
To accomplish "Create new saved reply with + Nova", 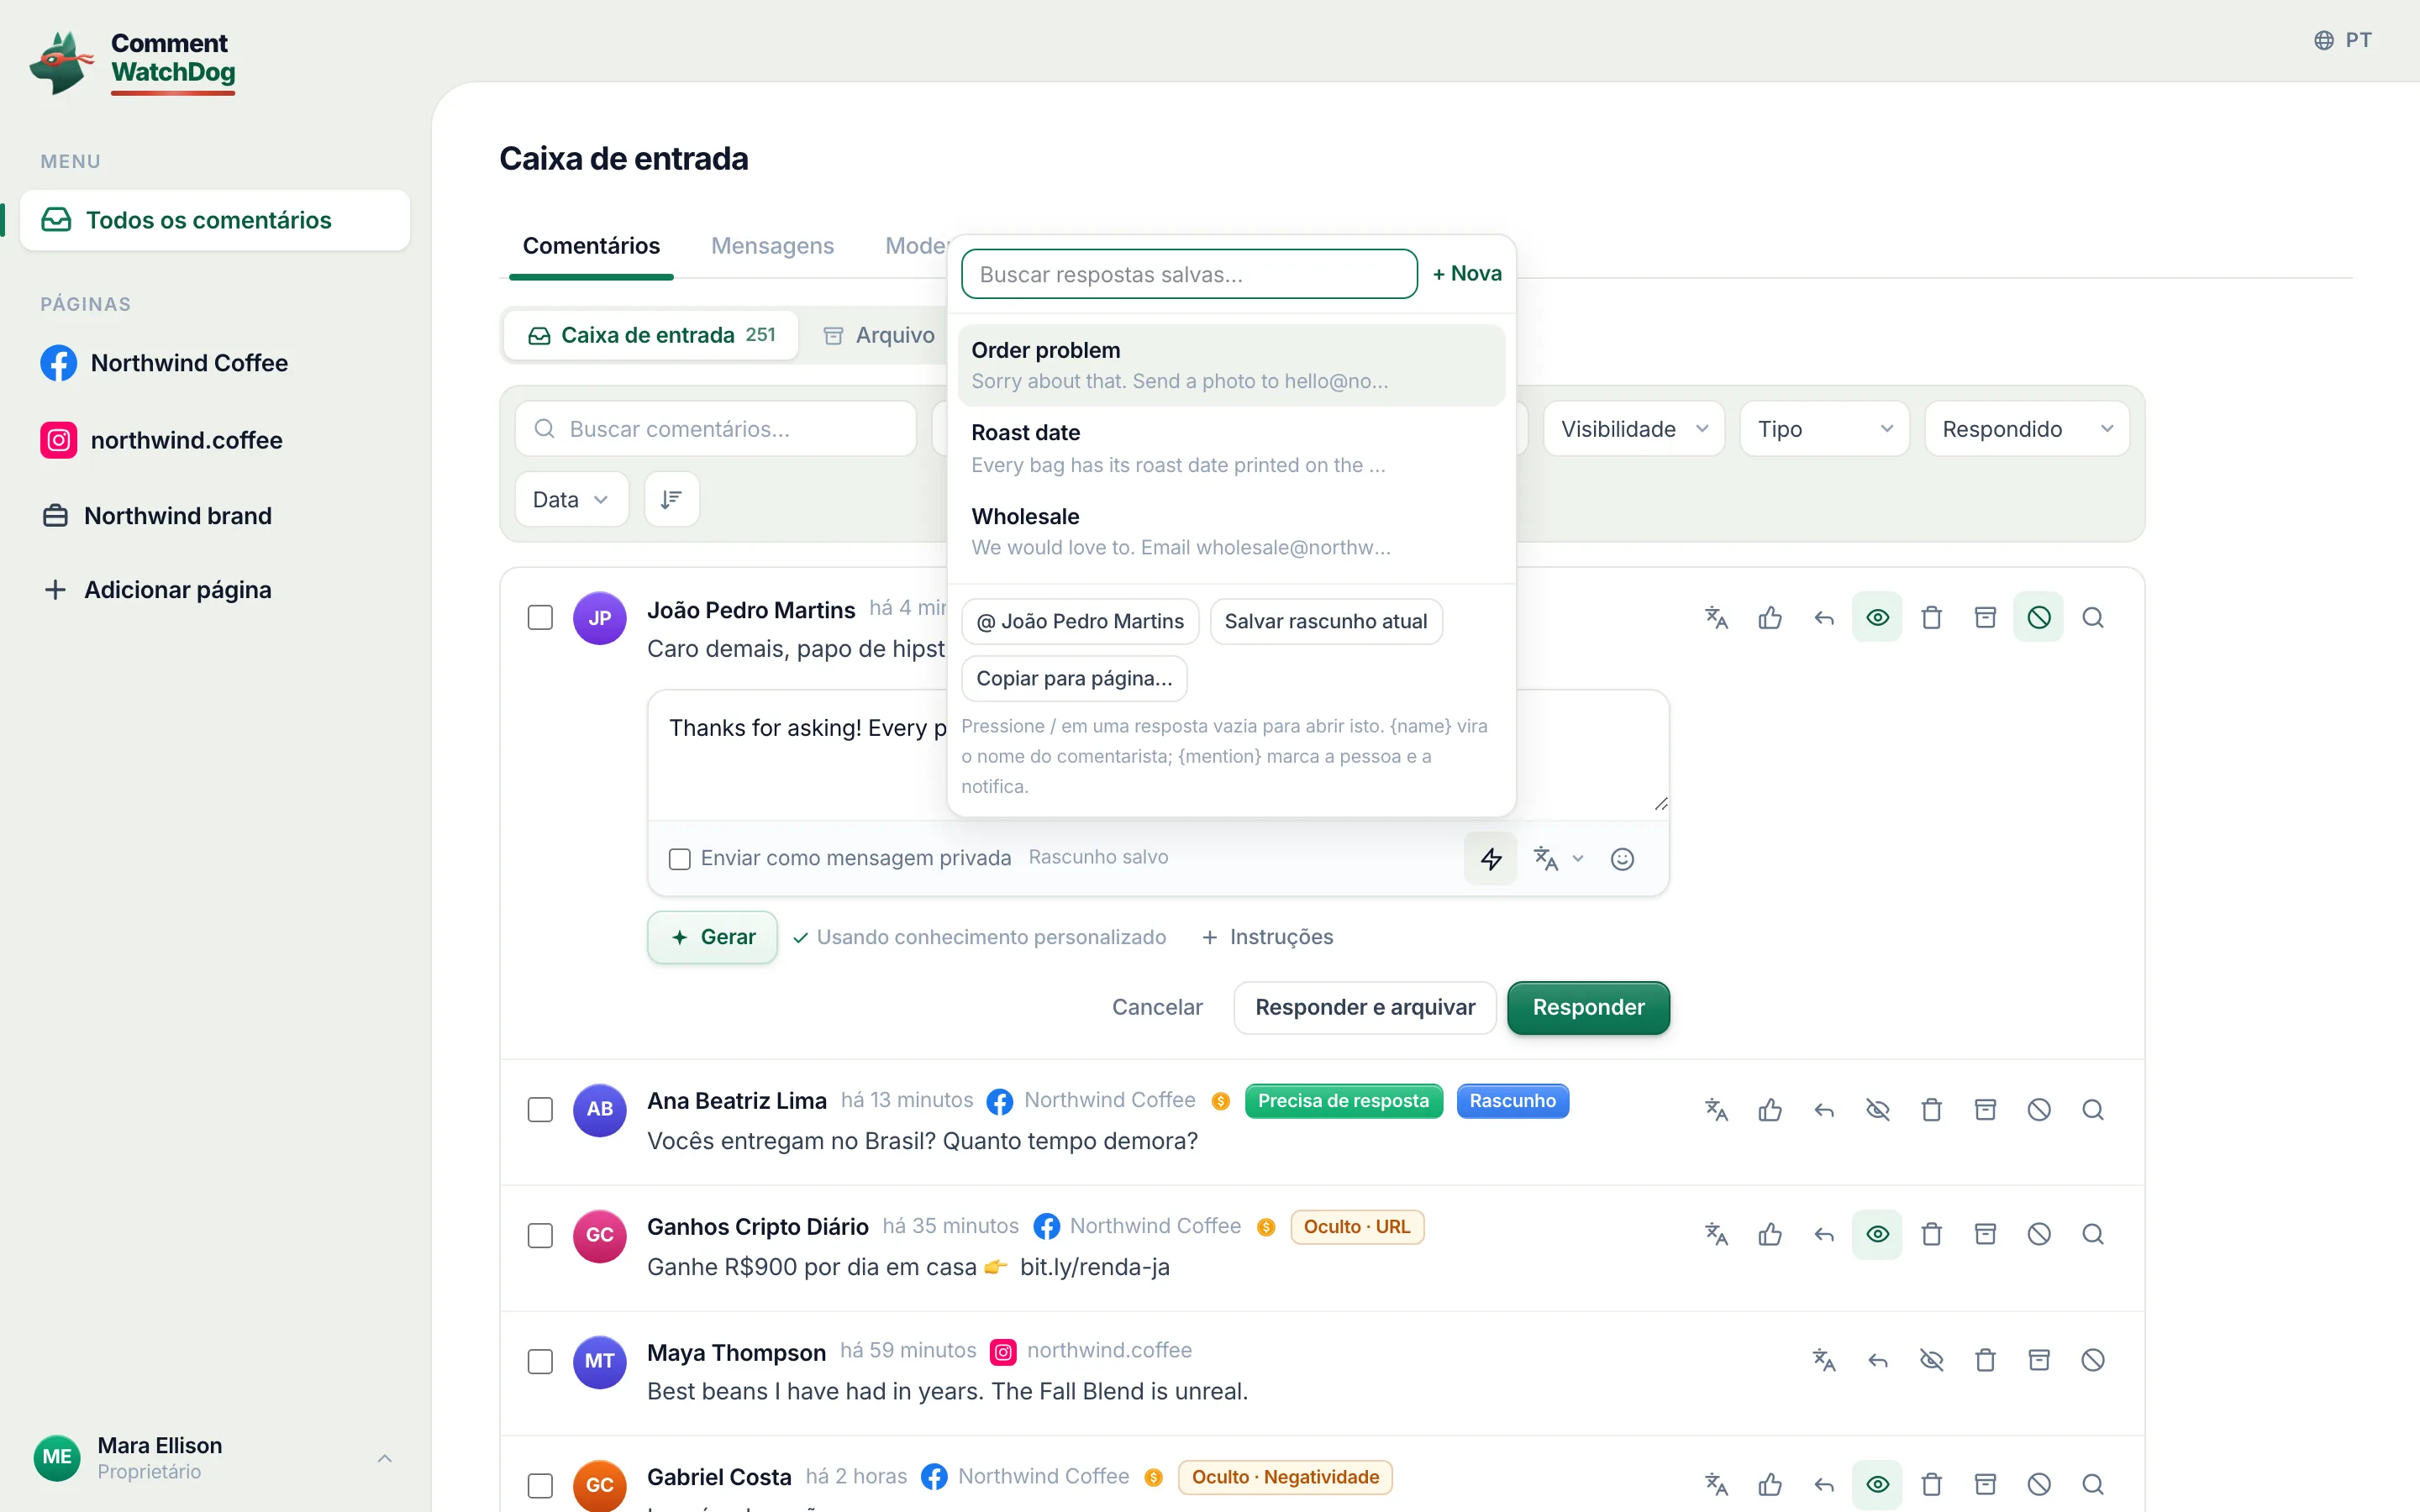I will [x=1467, y=274].
